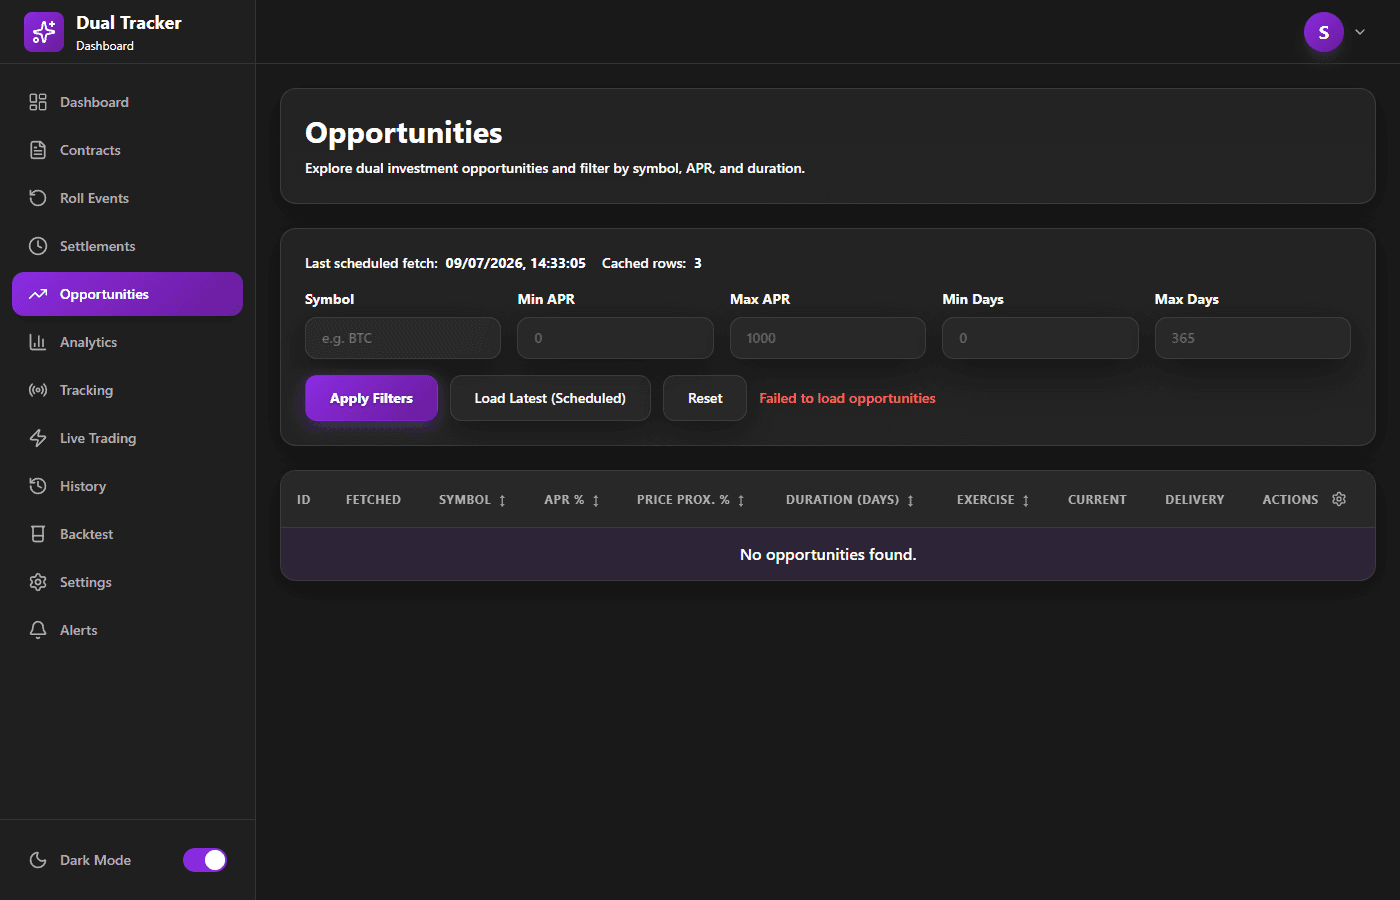Click the sort arrows next to APR %
Screen dimensions: 1400x900
pyautogui.click(x=596, y=500)
